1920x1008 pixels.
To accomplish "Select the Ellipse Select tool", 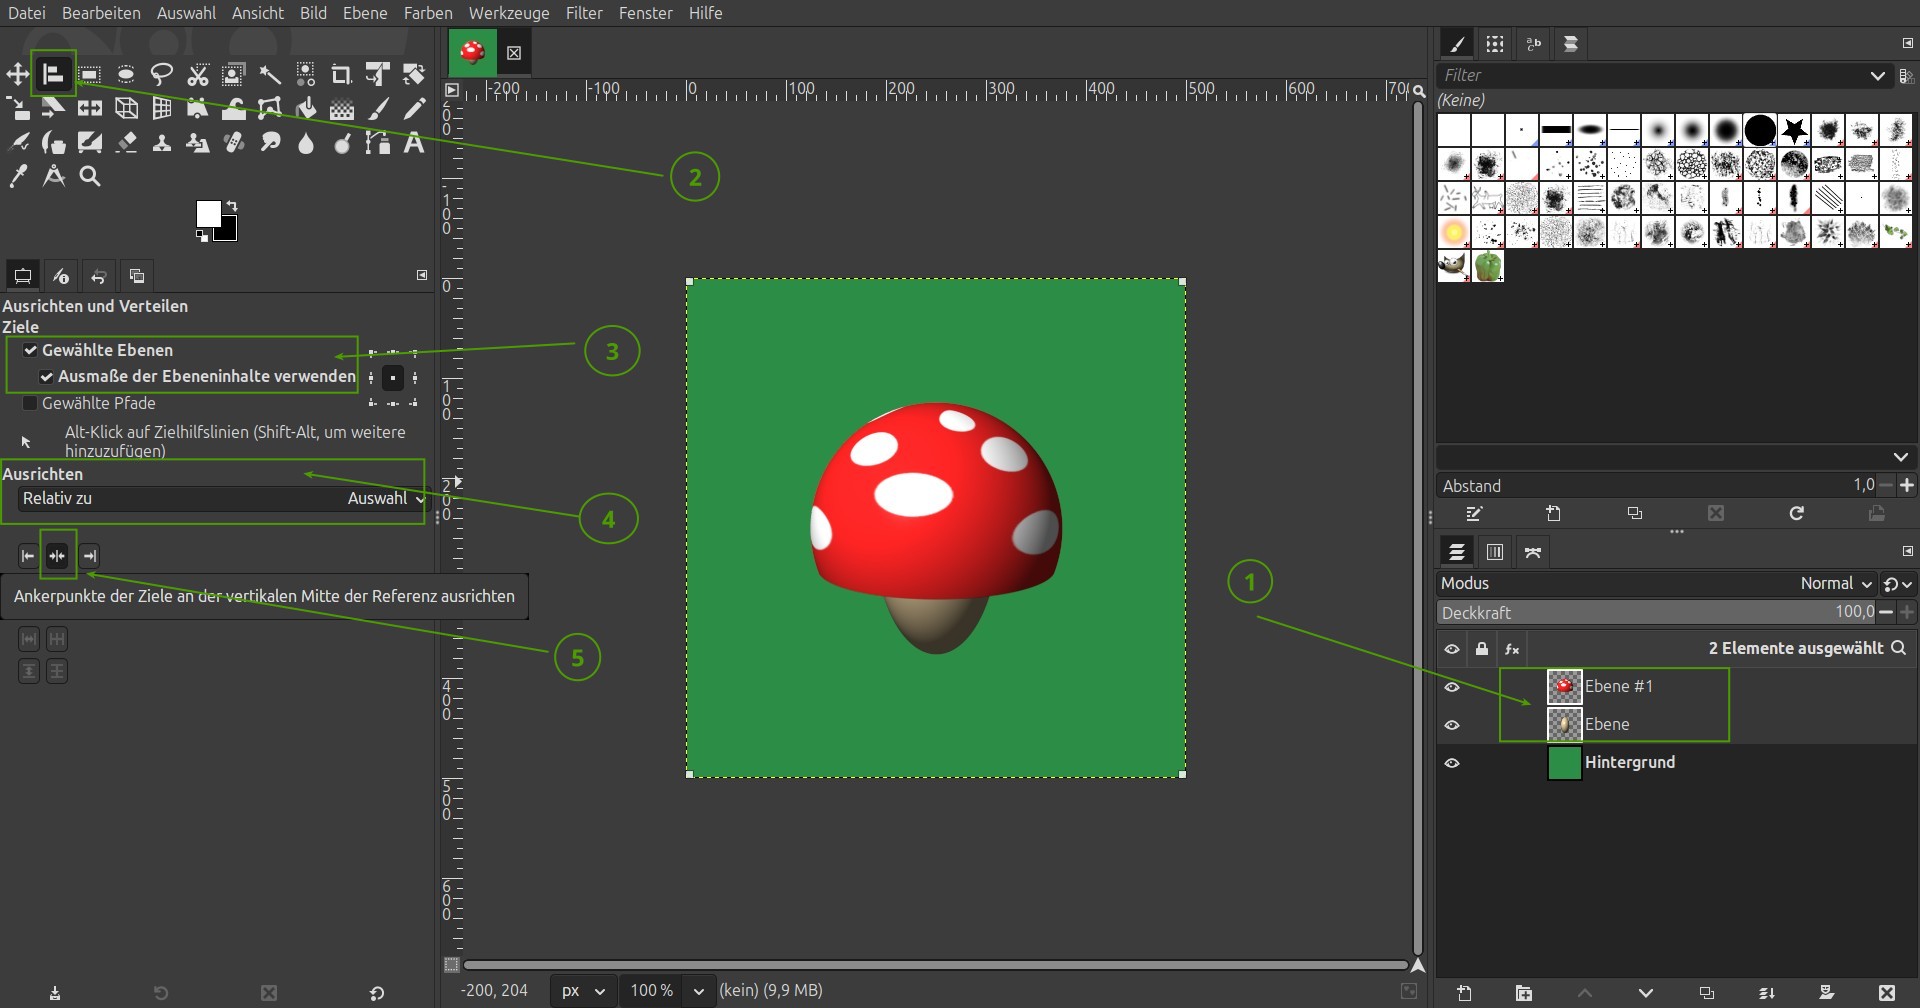I will [126, 74].
